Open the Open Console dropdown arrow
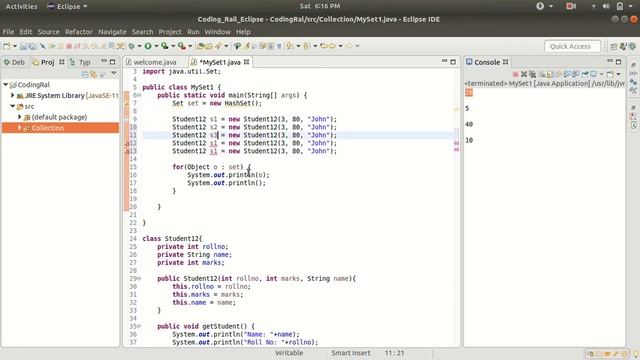This screenshot has height=360, width=640. (618, 74)
